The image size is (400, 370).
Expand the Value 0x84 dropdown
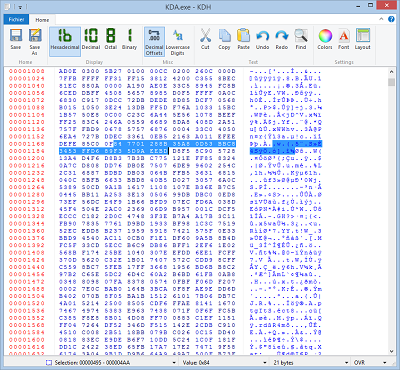pos(265,362)
